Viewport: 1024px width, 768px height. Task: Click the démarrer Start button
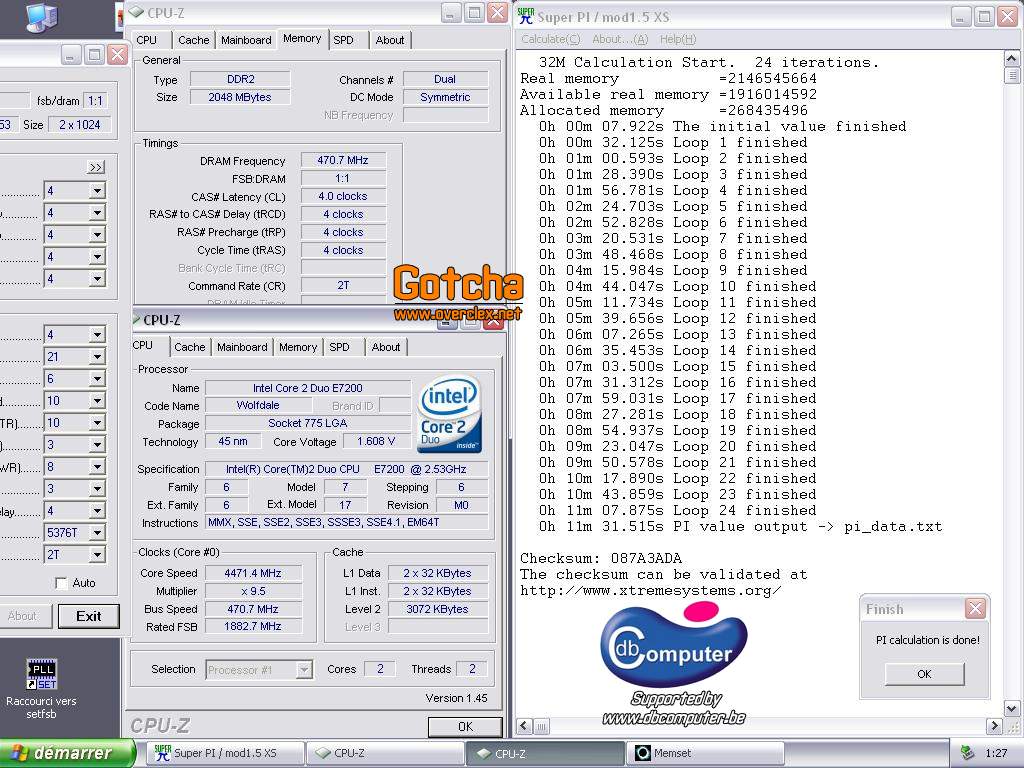[67, 753]
